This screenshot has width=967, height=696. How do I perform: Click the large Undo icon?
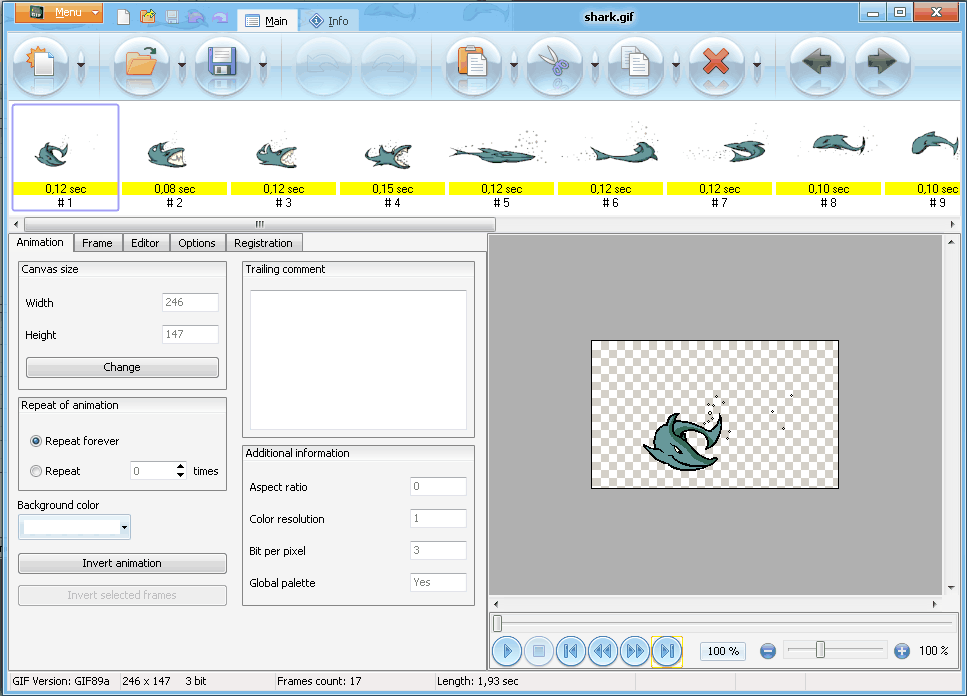pyautogui.click(x=324, y=64)
